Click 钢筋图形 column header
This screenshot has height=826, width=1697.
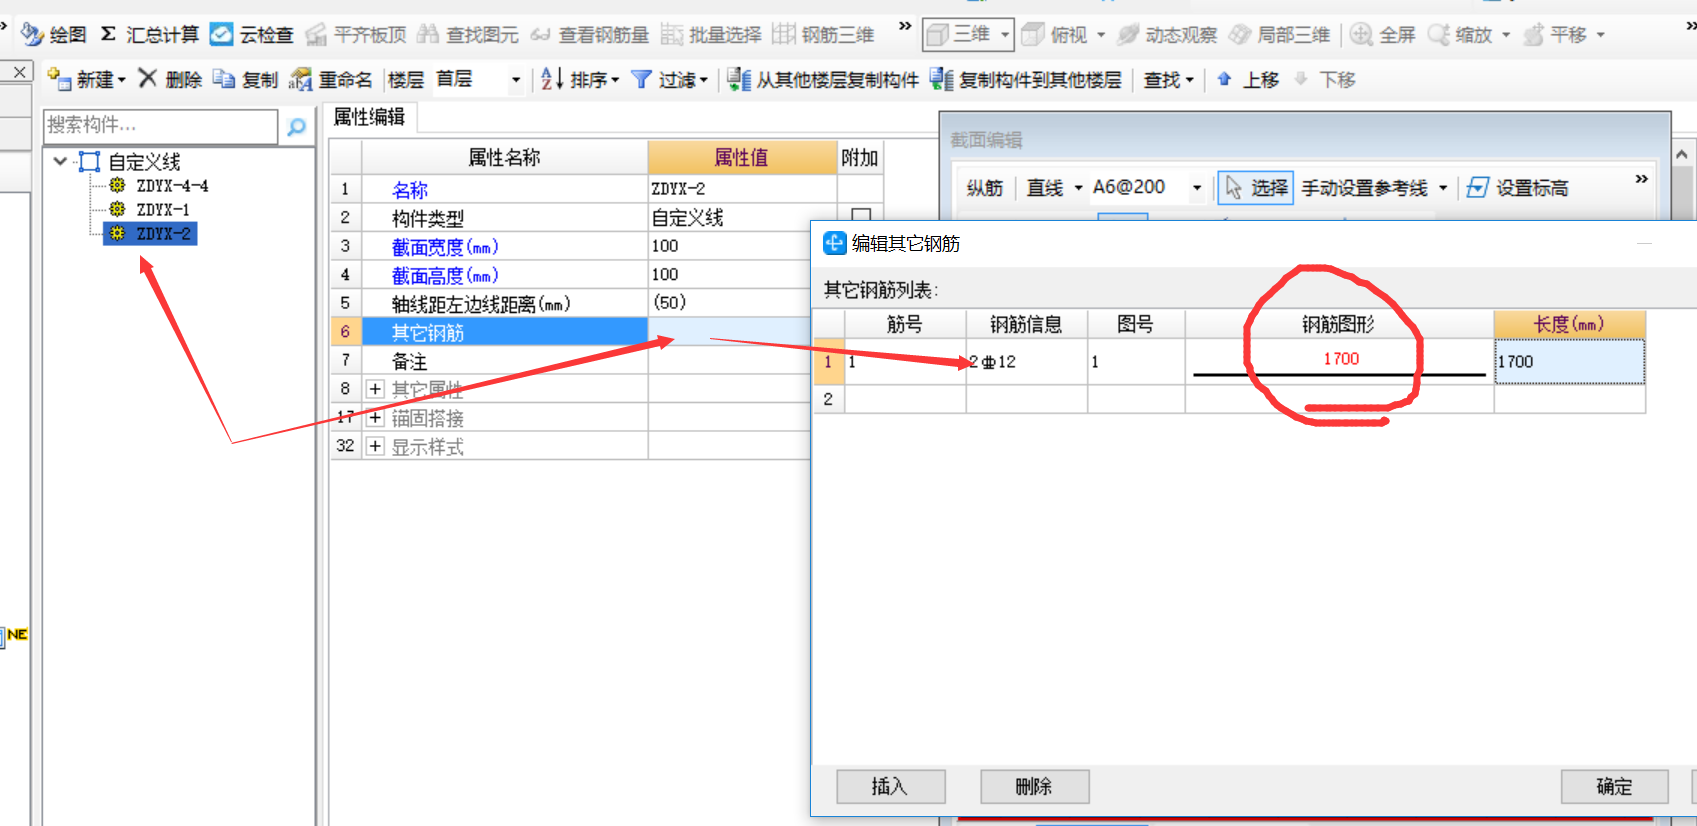1338,324
